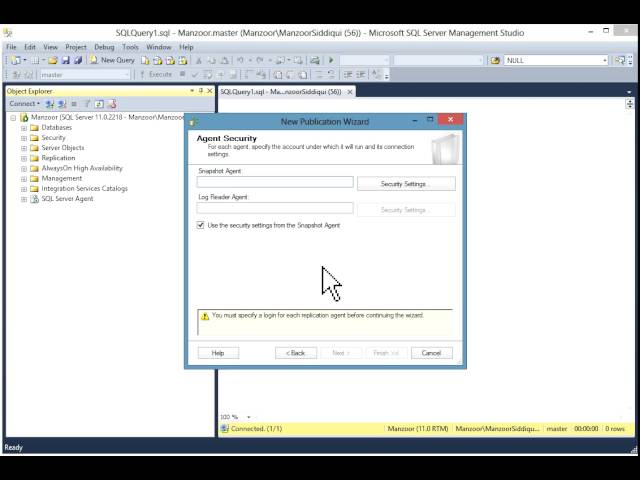Open the Project menu
640x480 pixels.
(x=76, y=47)
